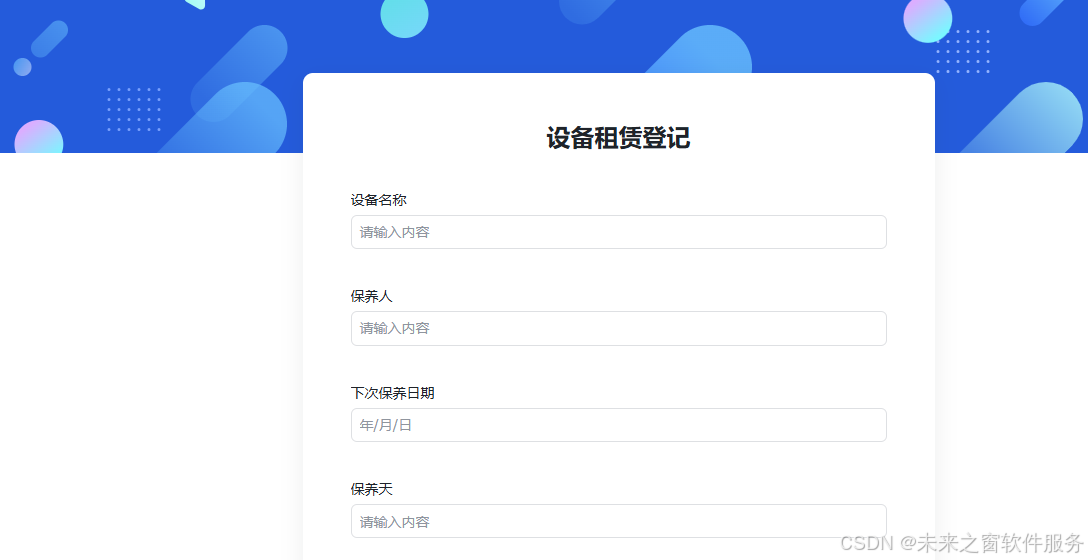Click the 保养天 label text
This screenshot has width=1088, height=560.
click(x=371, y=489)
